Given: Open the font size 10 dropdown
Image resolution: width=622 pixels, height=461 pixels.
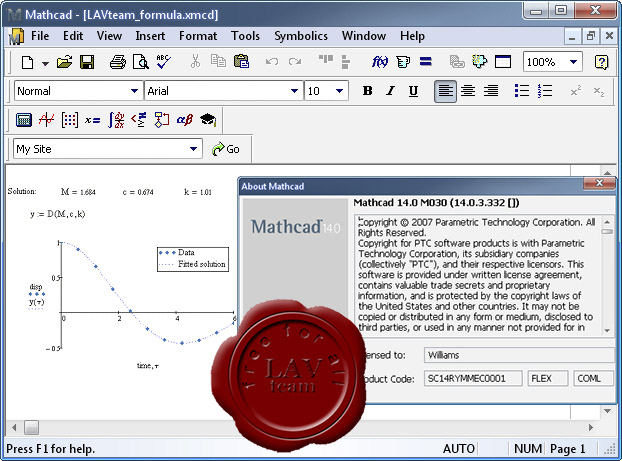Looking at the screenshot, I should point(339,91).
